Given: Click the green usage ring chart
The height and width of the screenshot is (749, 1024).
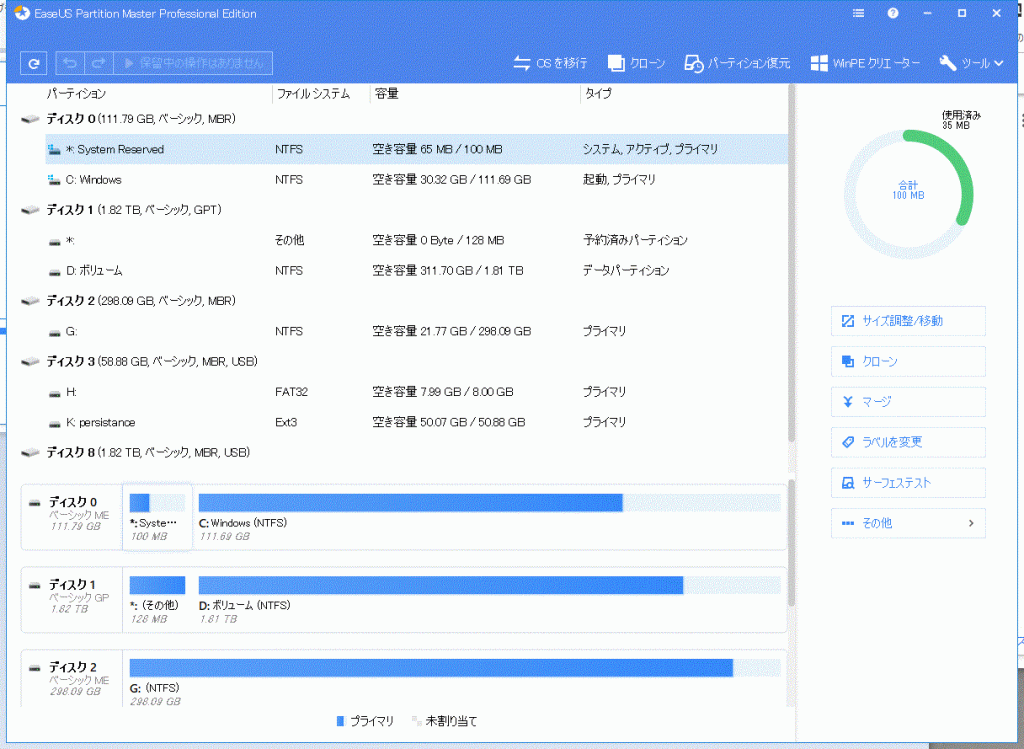Looking at the screenshot, I should (x=908, y=194).
